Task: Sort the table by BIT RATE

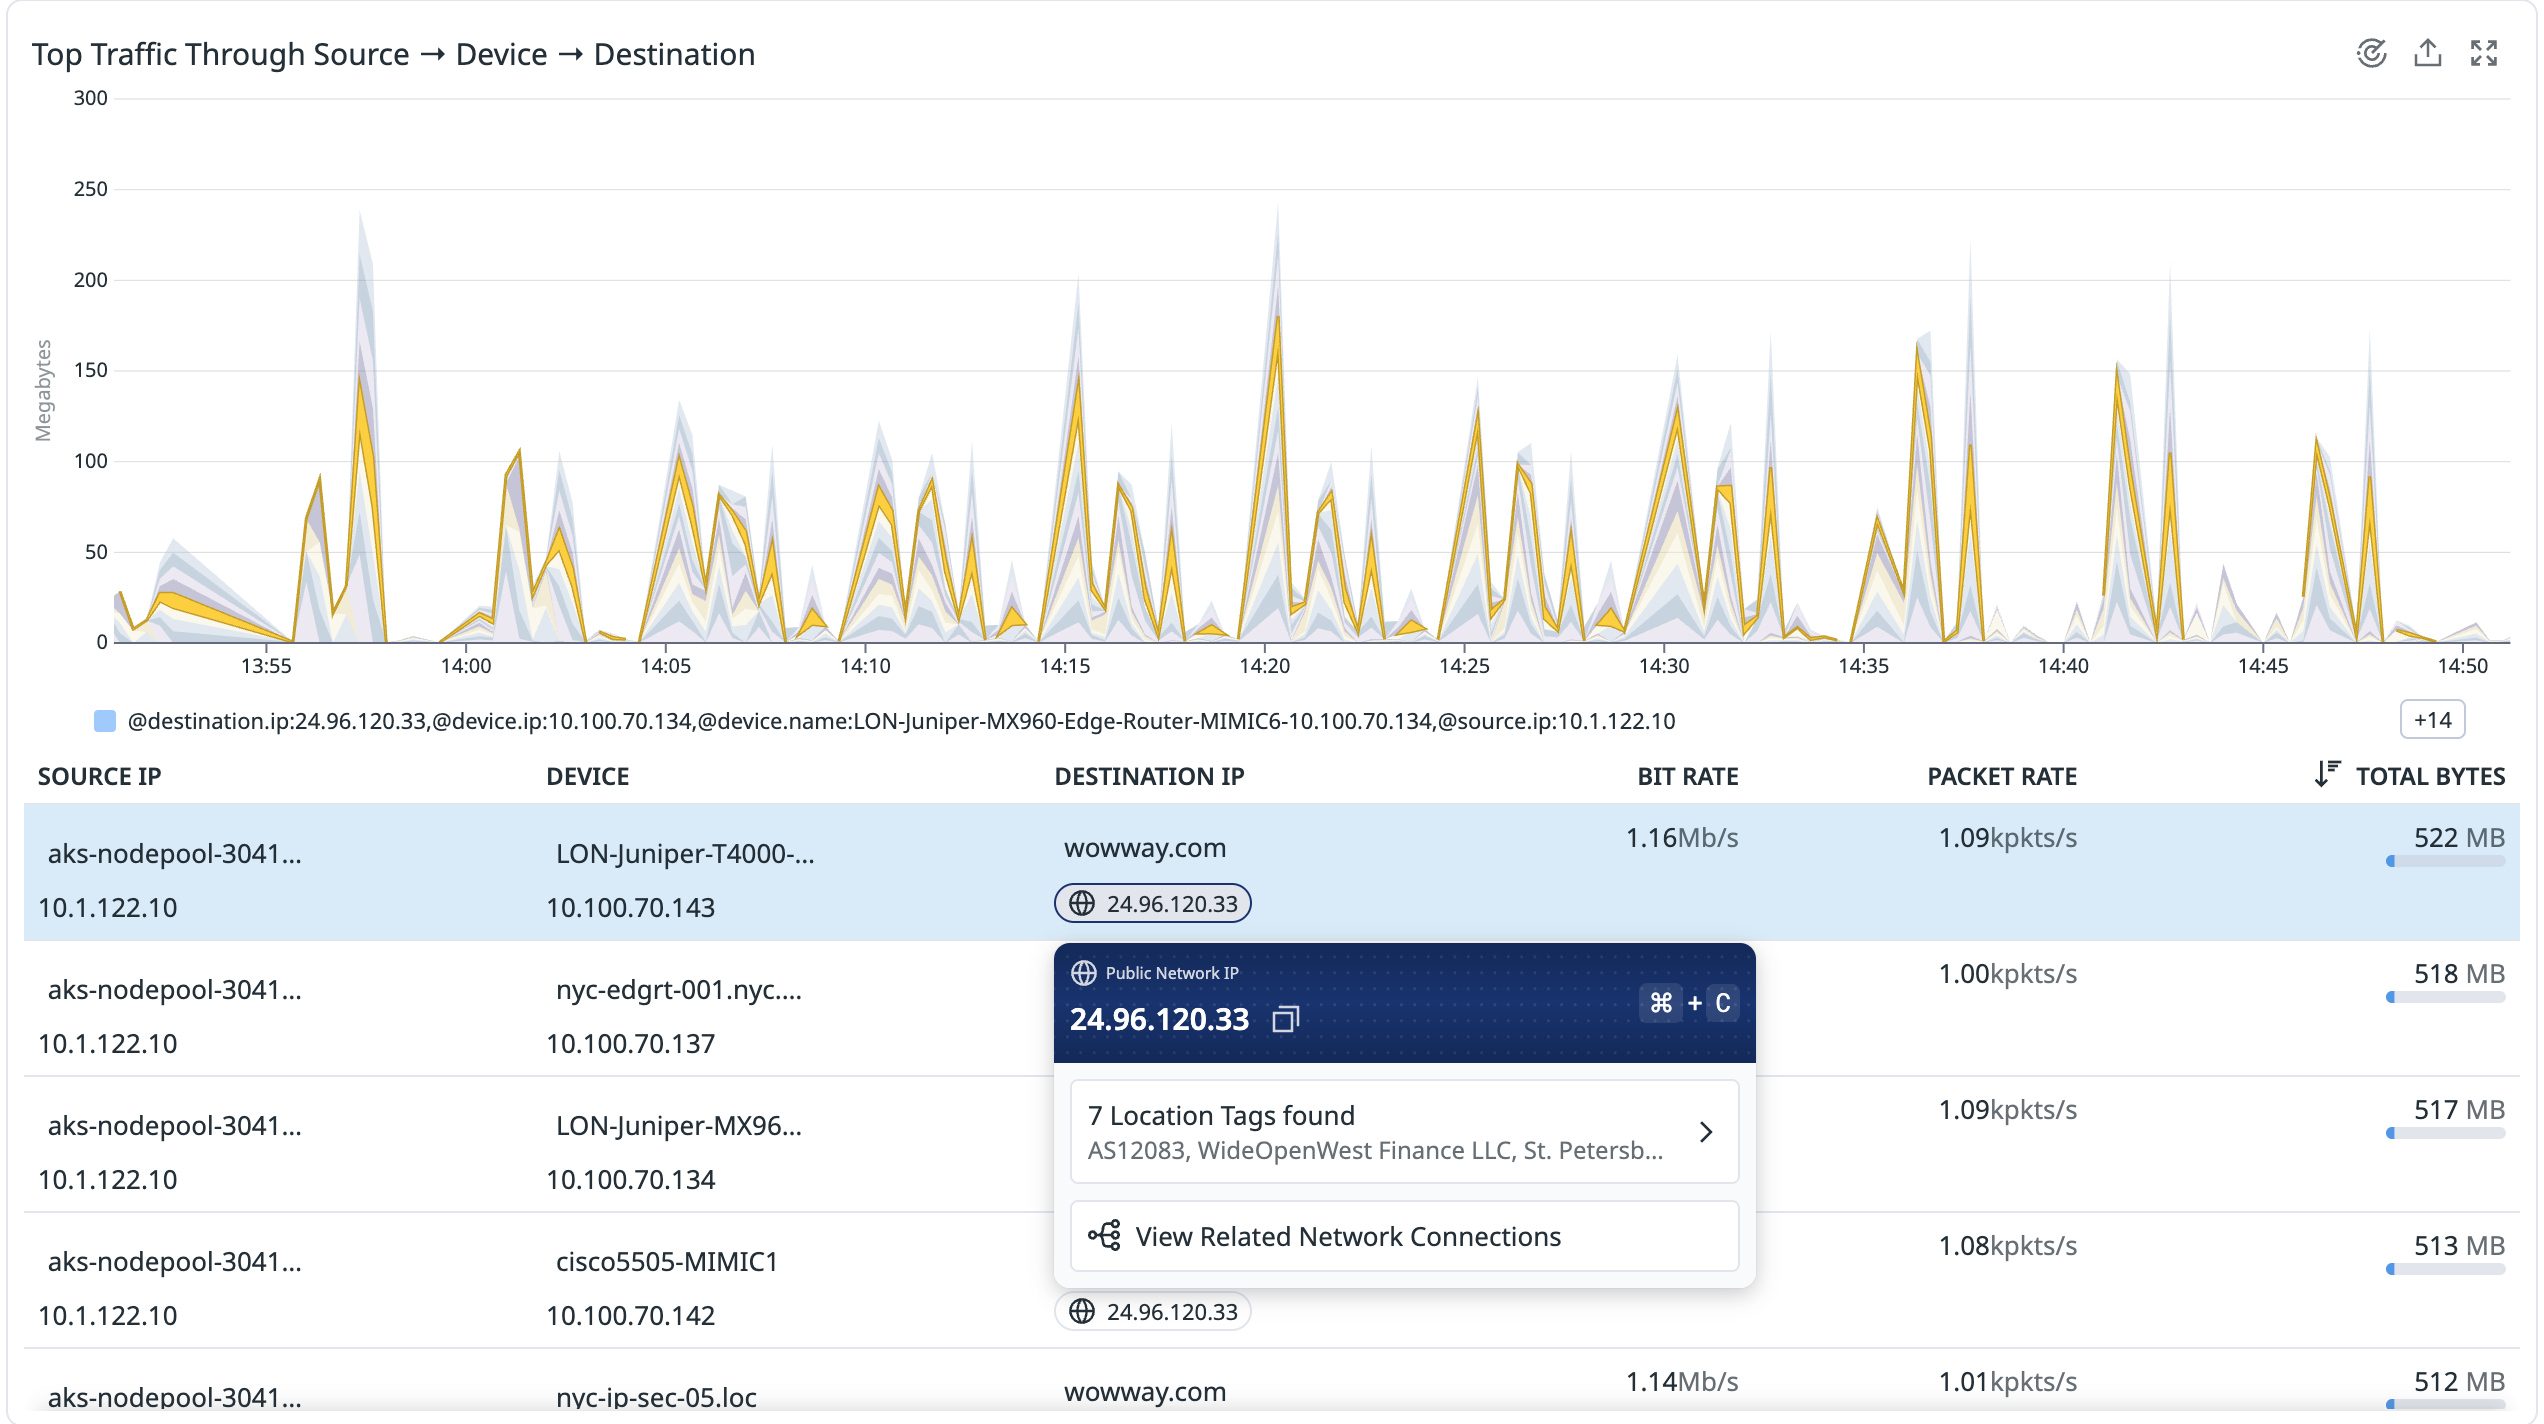Action: click(1687, 775)
